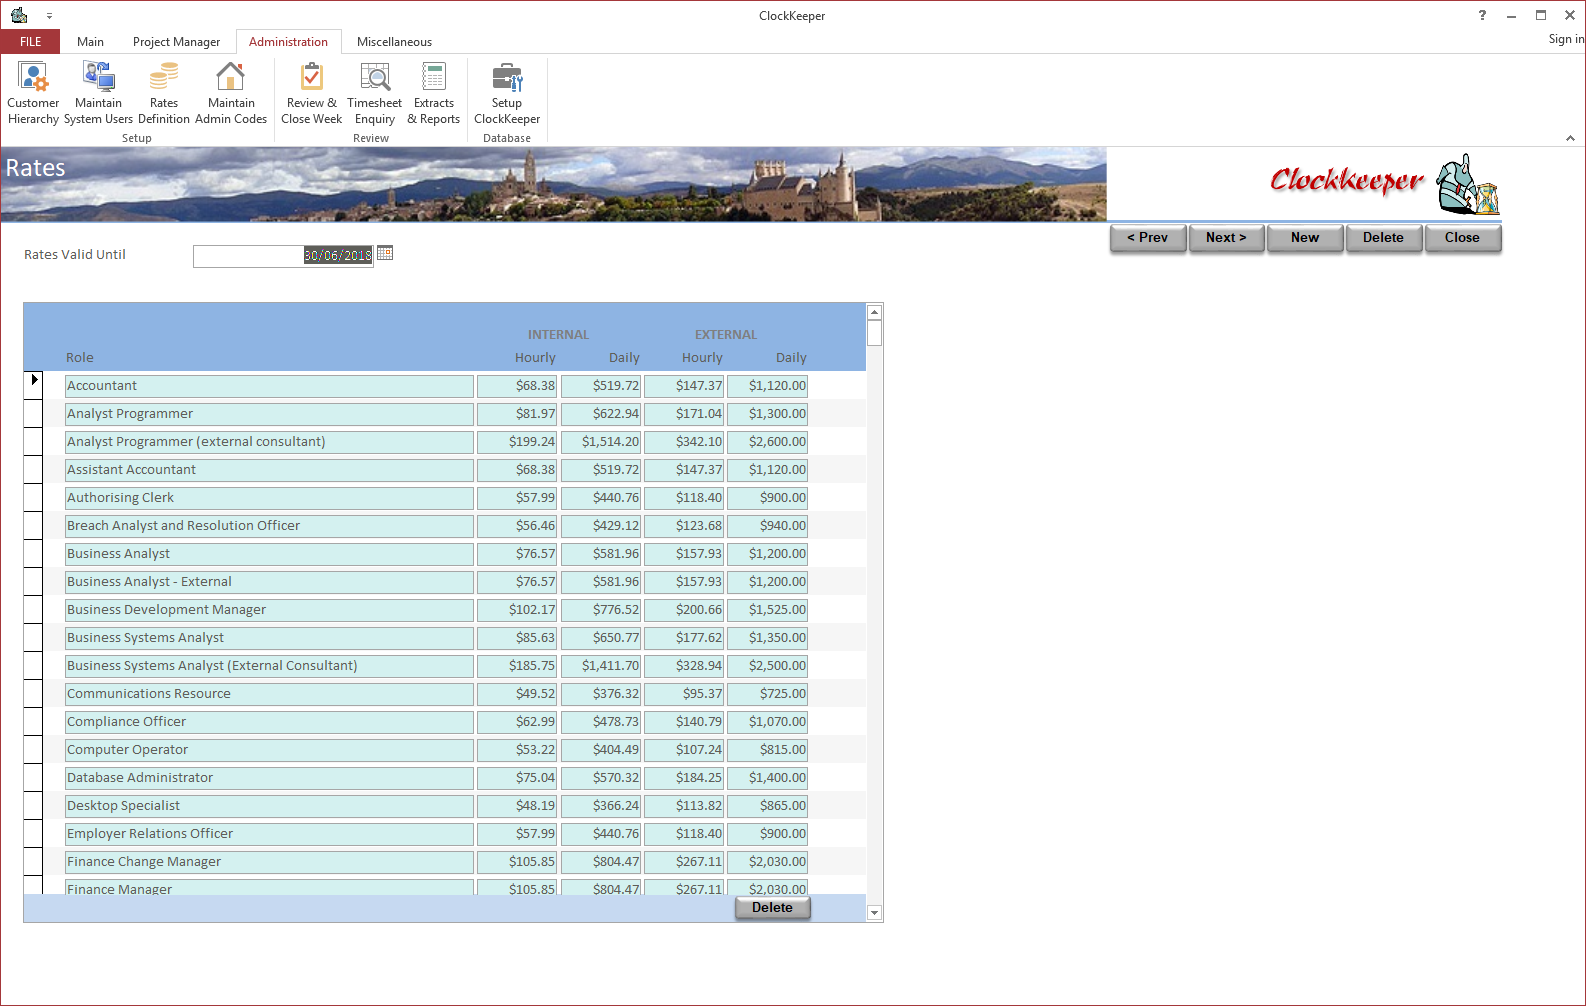1586x1006 pixels.
Task: Click the Delete button below the rates table
Action: click(772, 908)
